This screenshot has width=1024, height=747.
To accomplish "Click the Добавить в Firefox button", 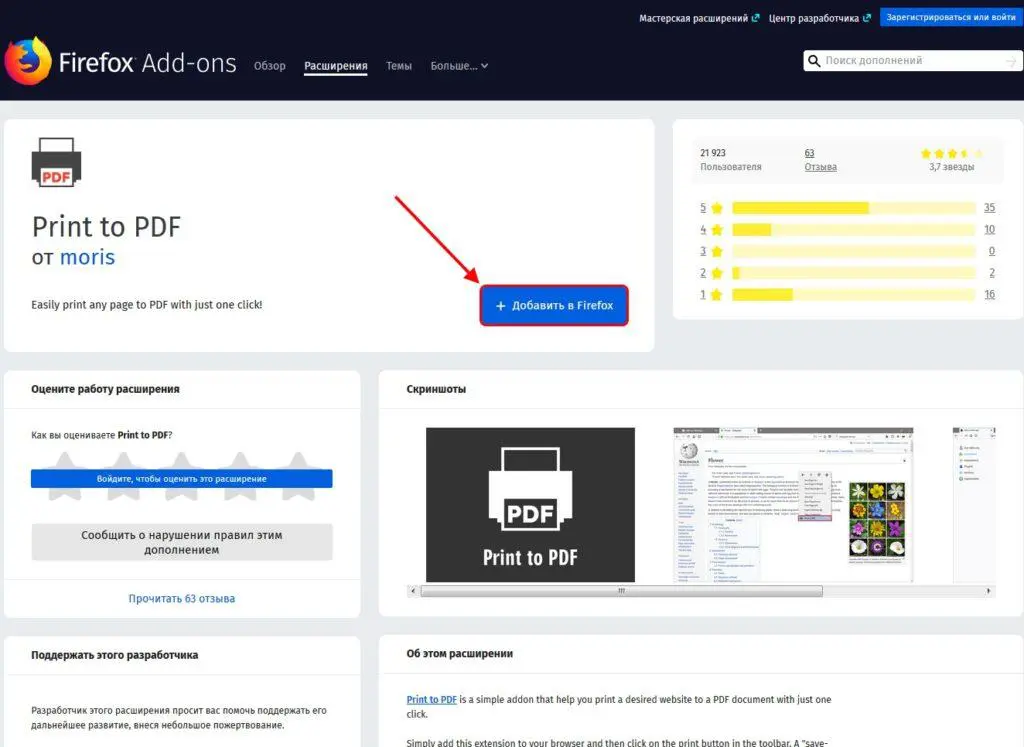I will pyautogui.click(x=554, y=305).
